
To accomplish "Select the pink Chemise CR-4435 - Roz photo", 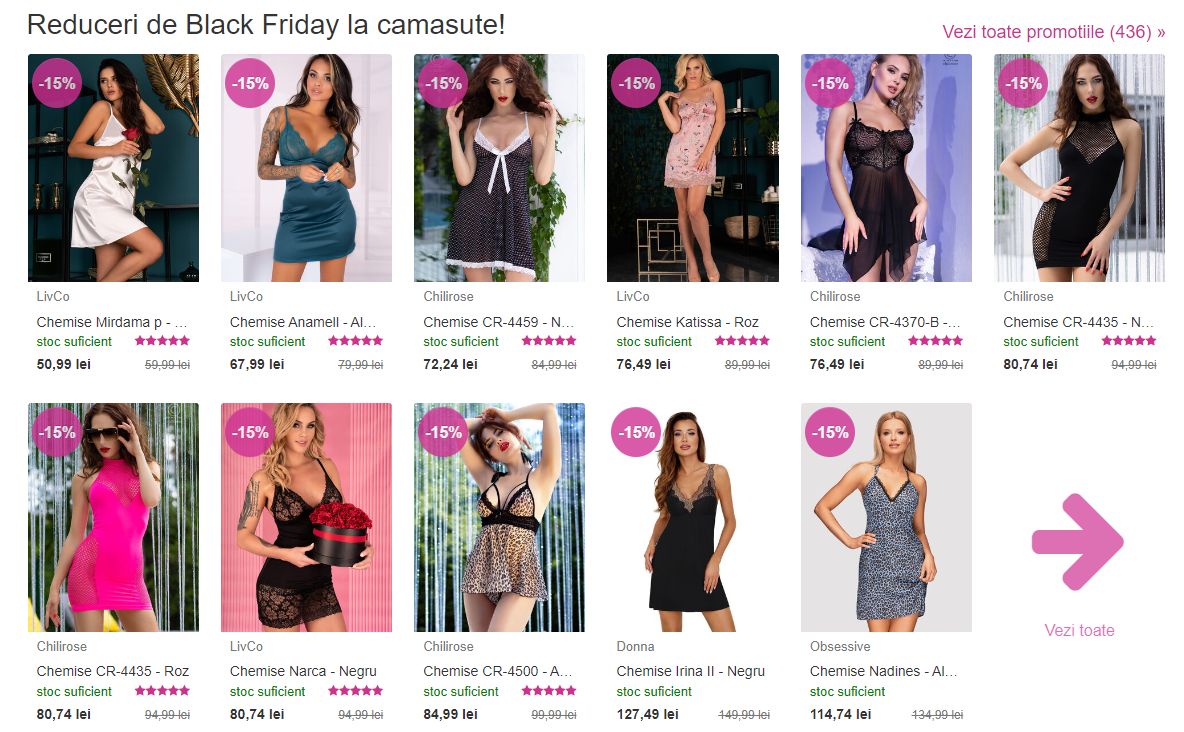I will click(x=113, y=517).
